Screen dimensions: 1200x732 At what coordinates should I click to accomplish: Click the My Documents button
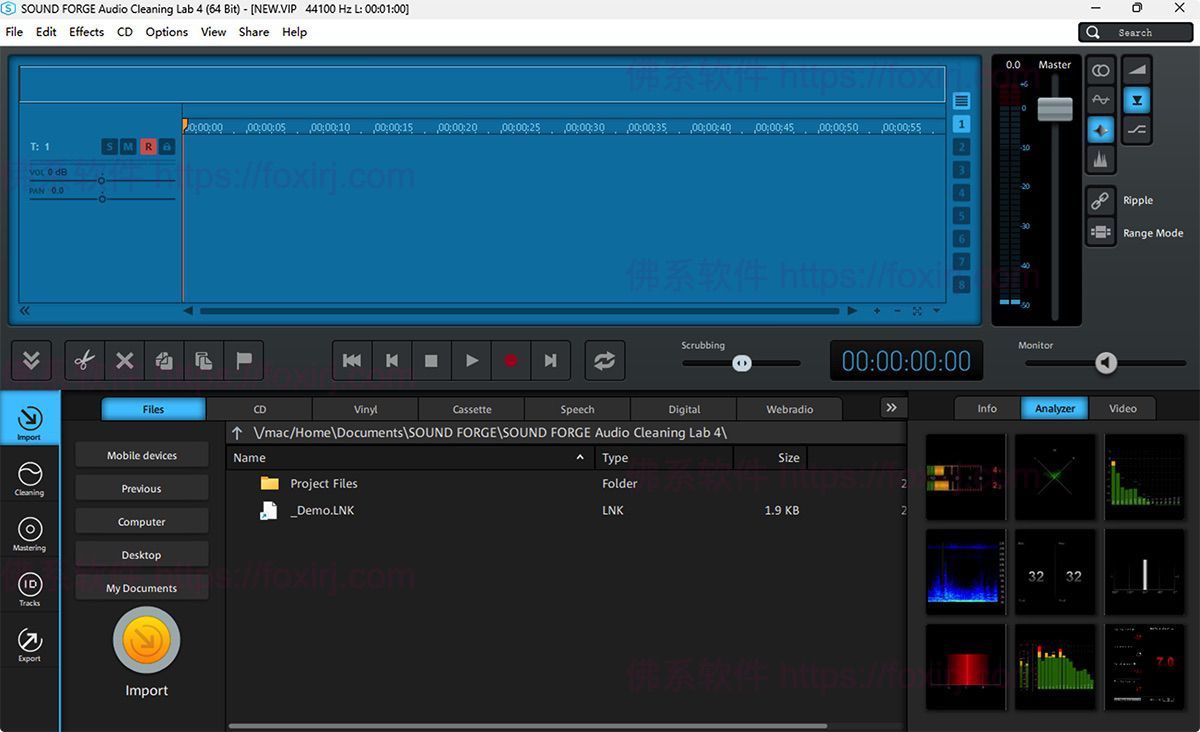(141, 588)
